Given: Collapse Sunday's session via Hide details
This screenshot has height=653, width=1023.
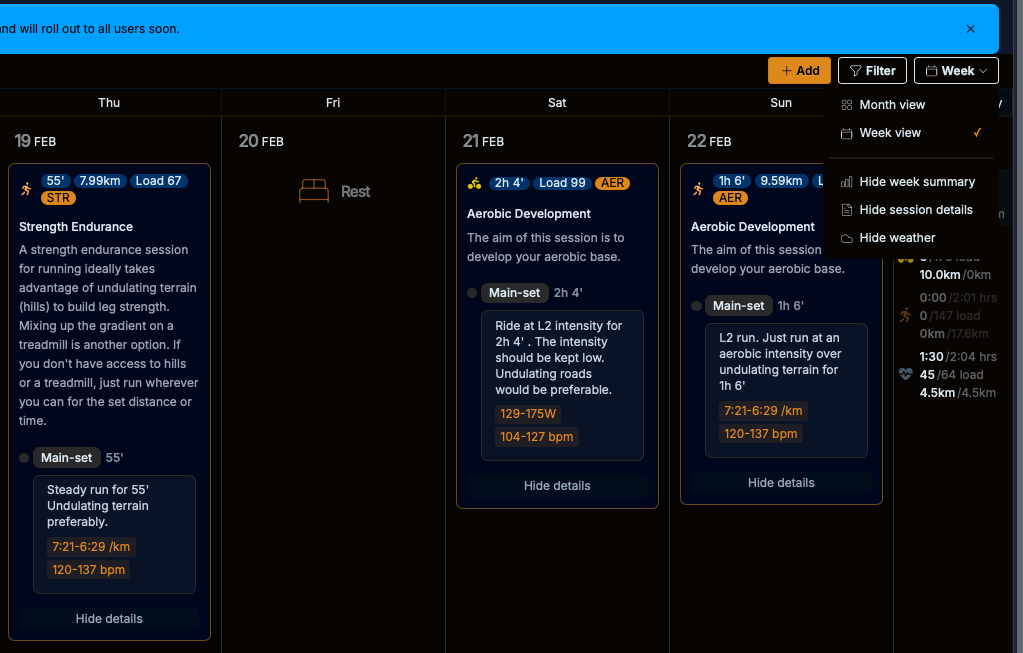Looking at the screenshot, I should [781, 483].
